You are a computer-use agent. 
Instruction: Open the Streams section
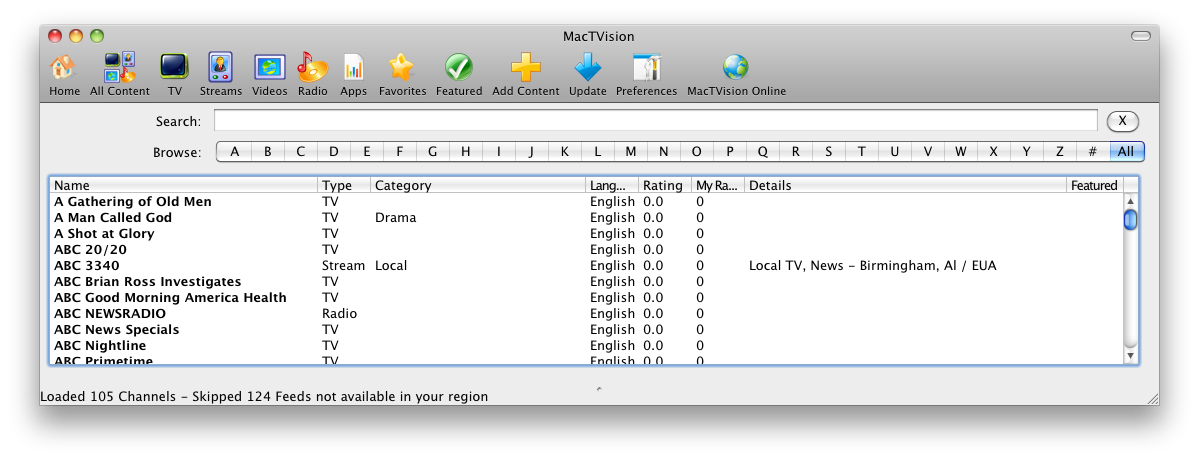220,74
